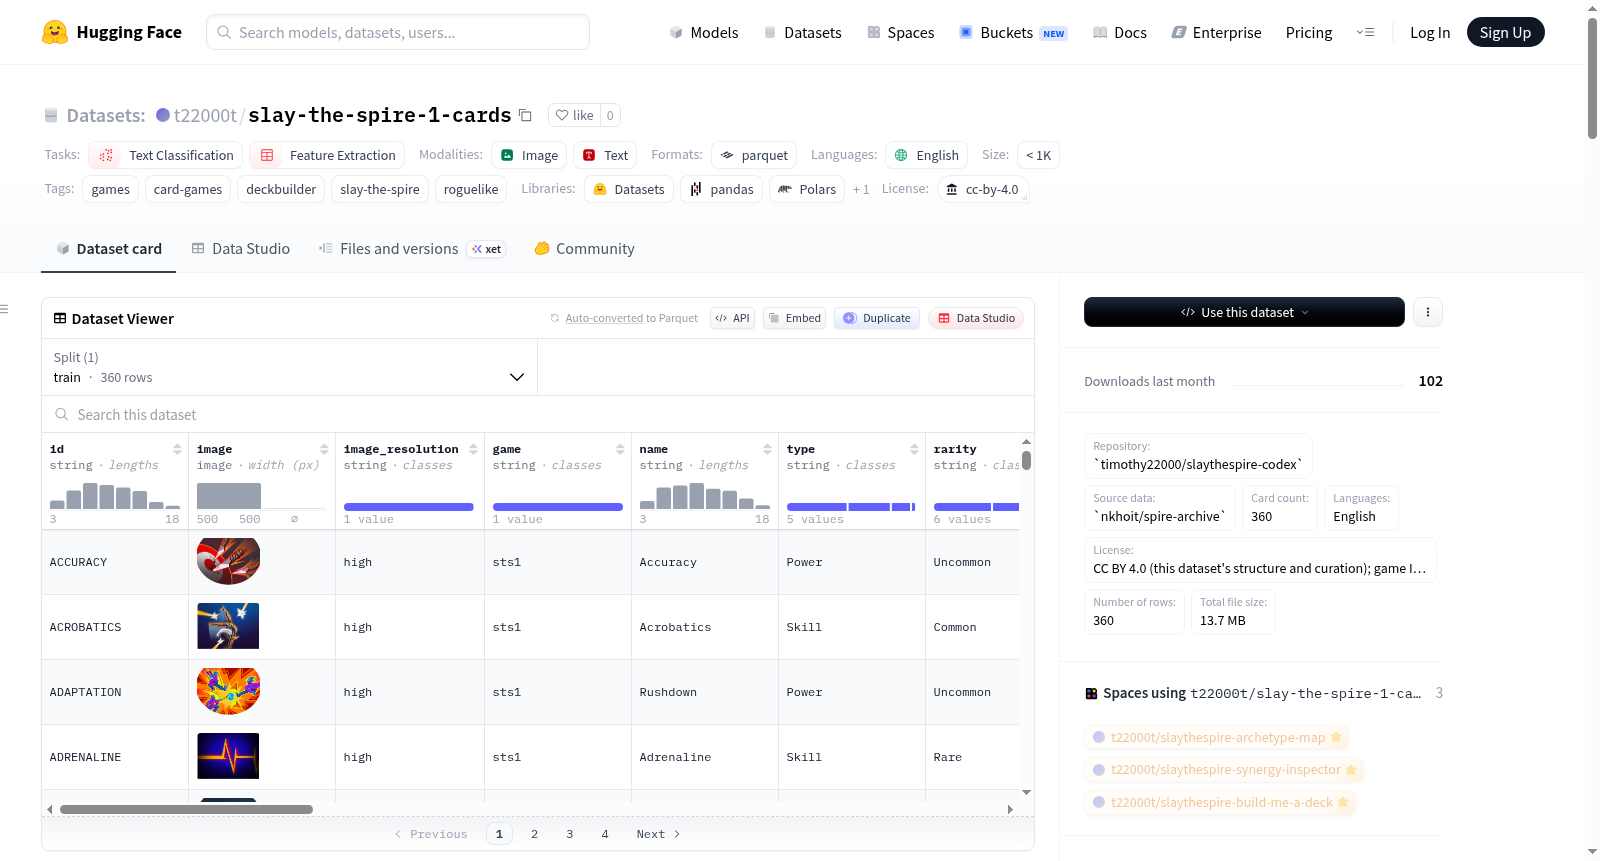Open Spaces in the top navigation

(900, 33)
